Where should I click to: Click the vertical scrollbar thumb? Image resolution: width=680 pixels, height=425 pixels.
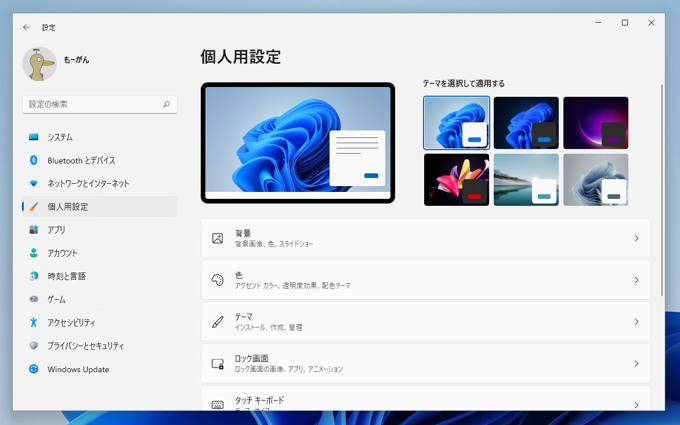tap(662, 190)
